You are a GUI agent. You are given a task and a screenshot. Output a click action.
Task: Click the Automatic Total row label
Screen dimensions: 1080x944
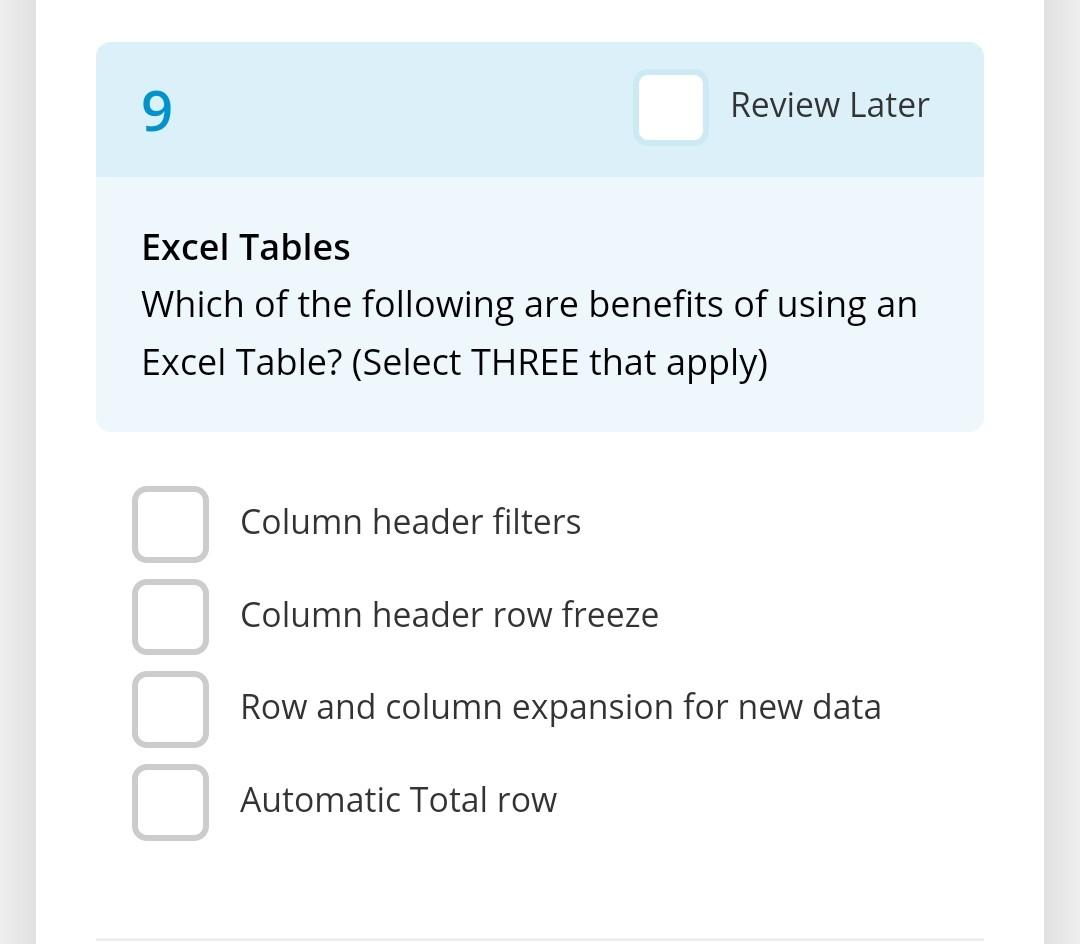(398, 800)
